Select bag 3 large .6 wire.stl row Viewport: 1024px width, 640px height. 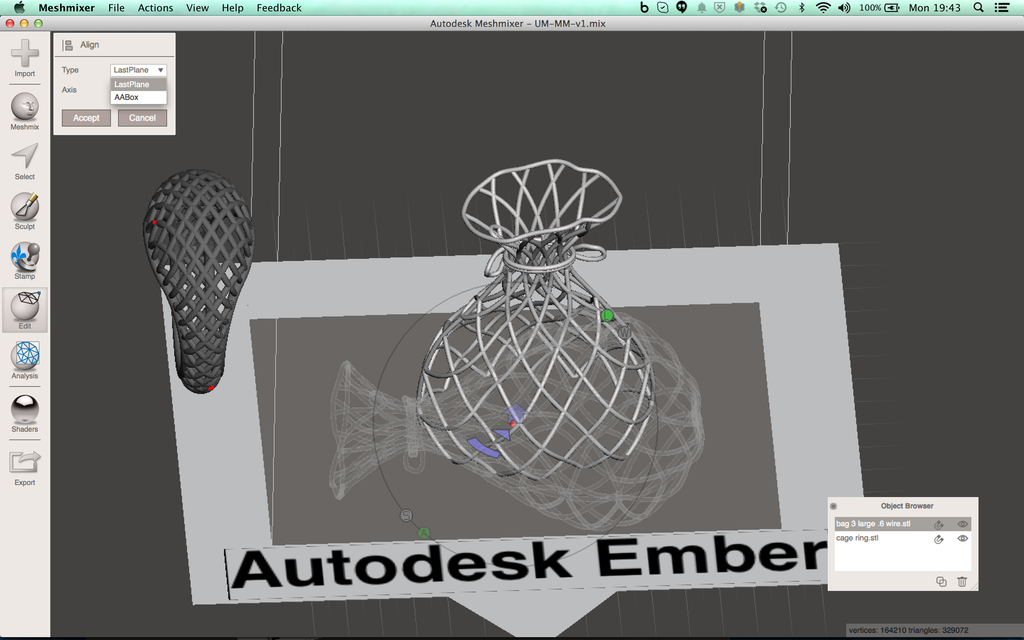click(903, 524)
